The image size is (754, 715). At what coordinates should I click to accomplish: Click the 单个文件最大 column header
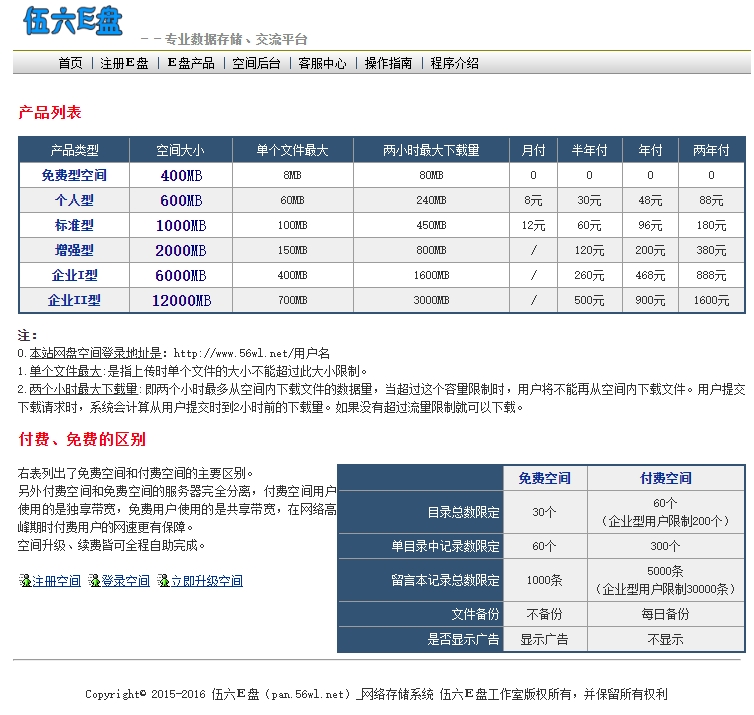[292, 151]
